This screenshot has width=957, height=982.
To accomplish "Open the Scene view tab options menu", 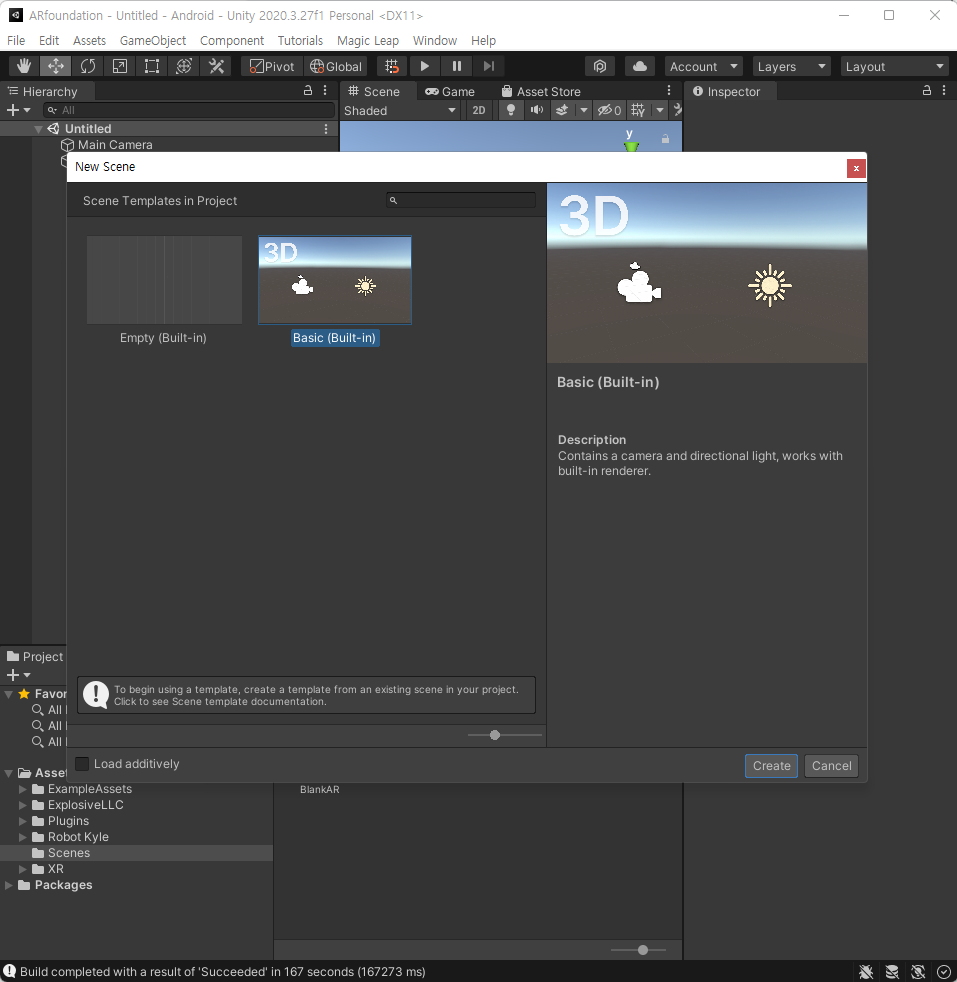I will pyautogui.click(x=669, y=91).
